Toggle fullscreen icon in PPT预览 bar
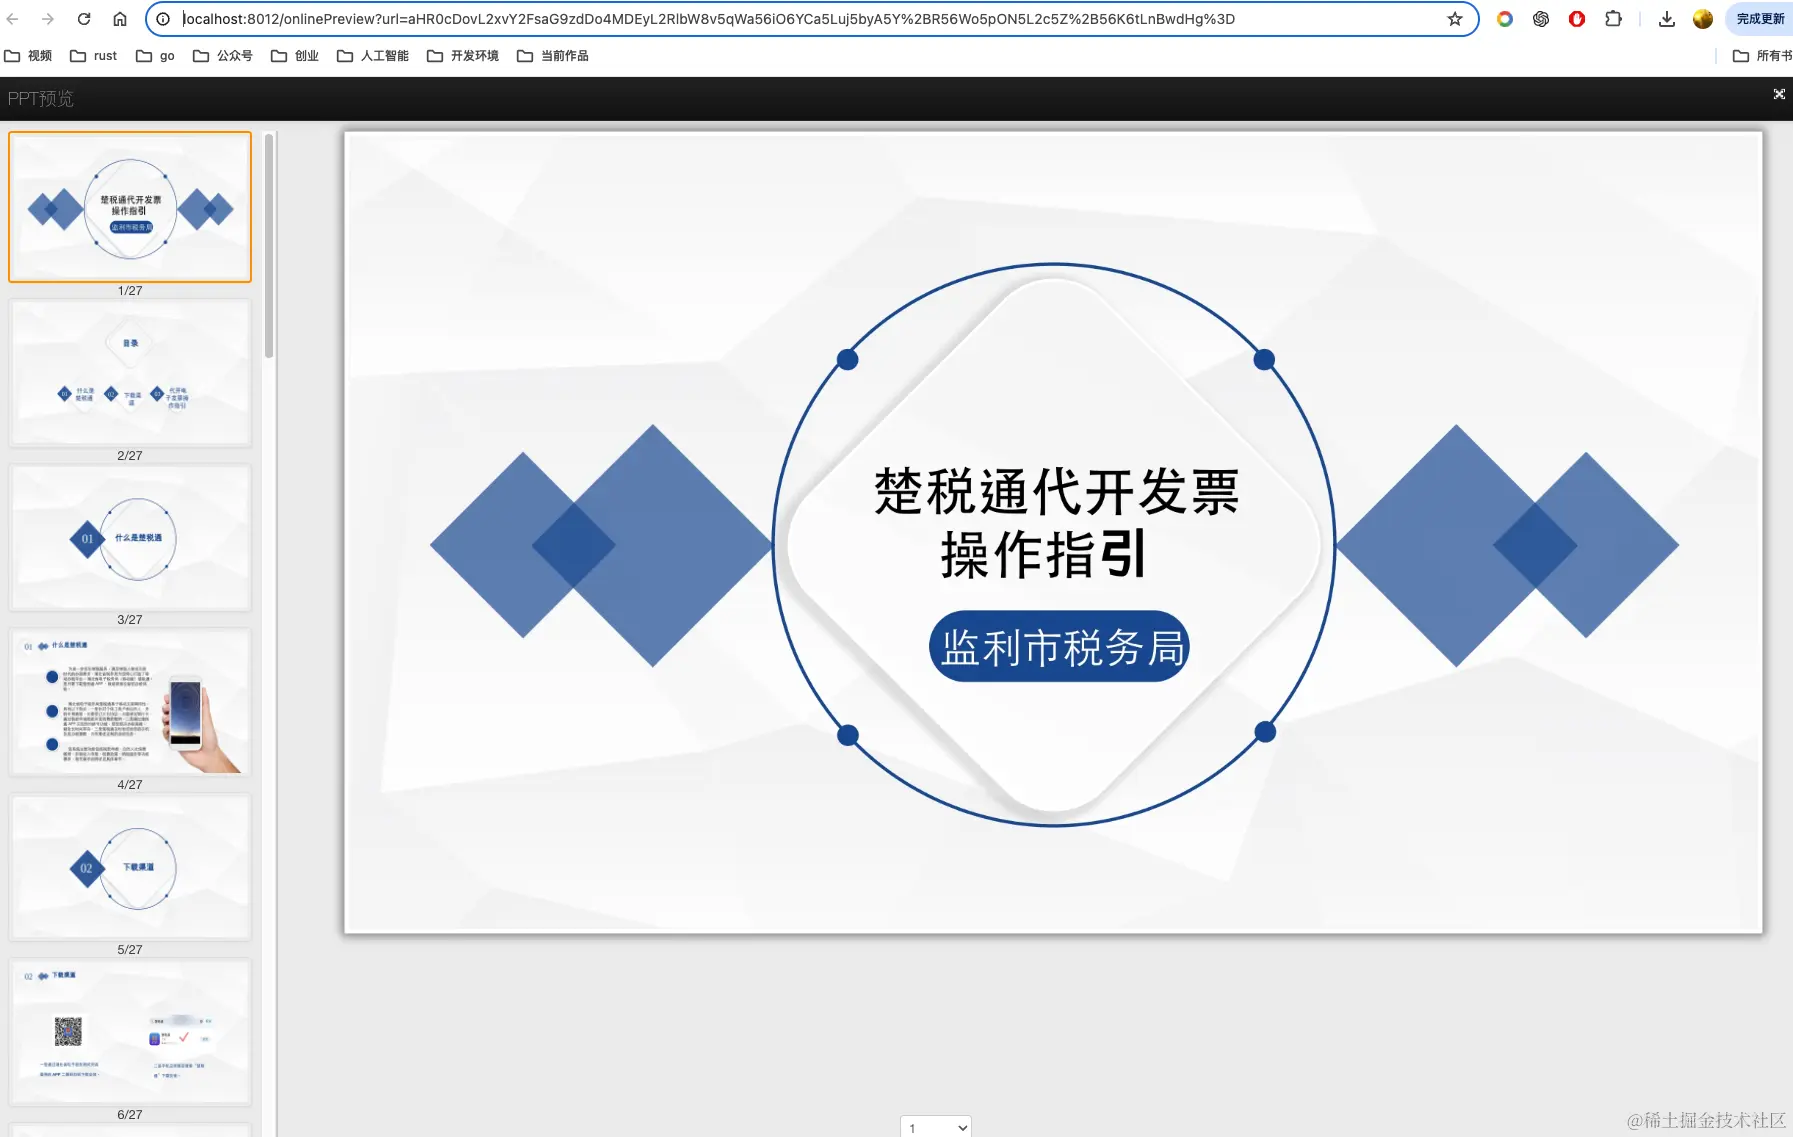The image size is (1793, 1137). (x=1779, y=94)
